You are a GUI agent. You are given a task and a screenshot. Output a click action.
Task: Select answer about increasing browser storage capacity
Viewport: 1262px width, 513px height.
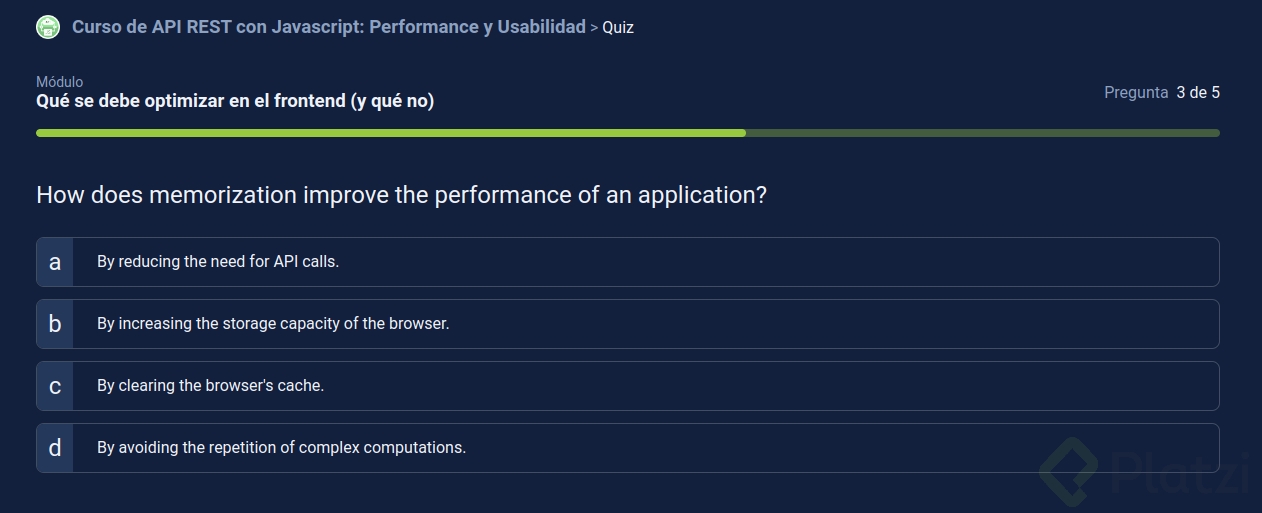(273, 324)
